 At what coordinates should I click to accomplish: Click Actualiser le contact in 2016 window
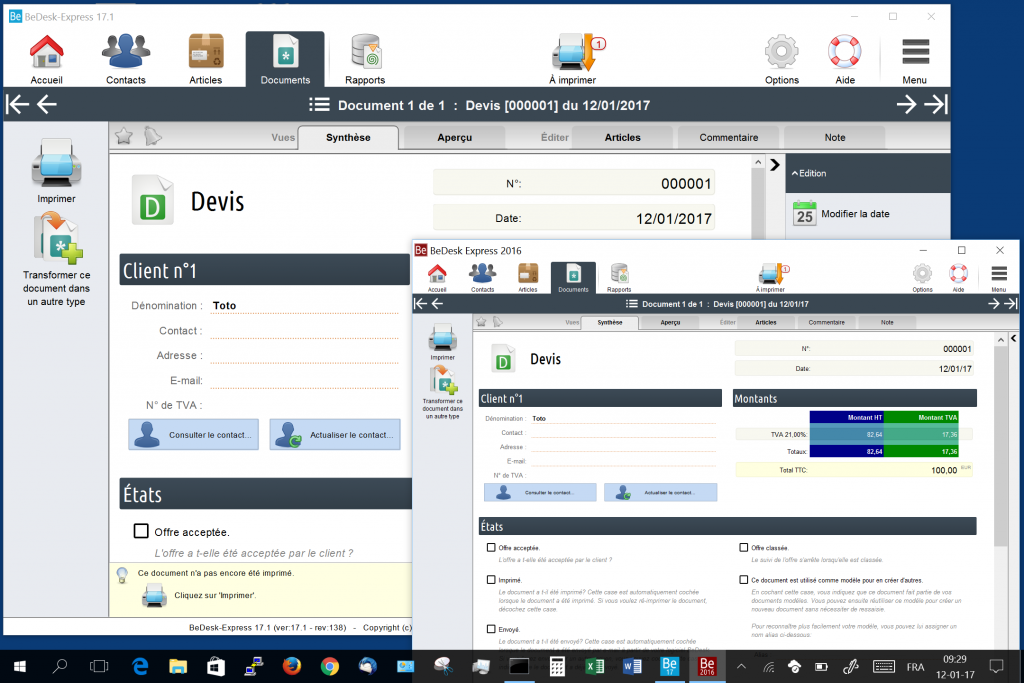(x=660, y=492)
